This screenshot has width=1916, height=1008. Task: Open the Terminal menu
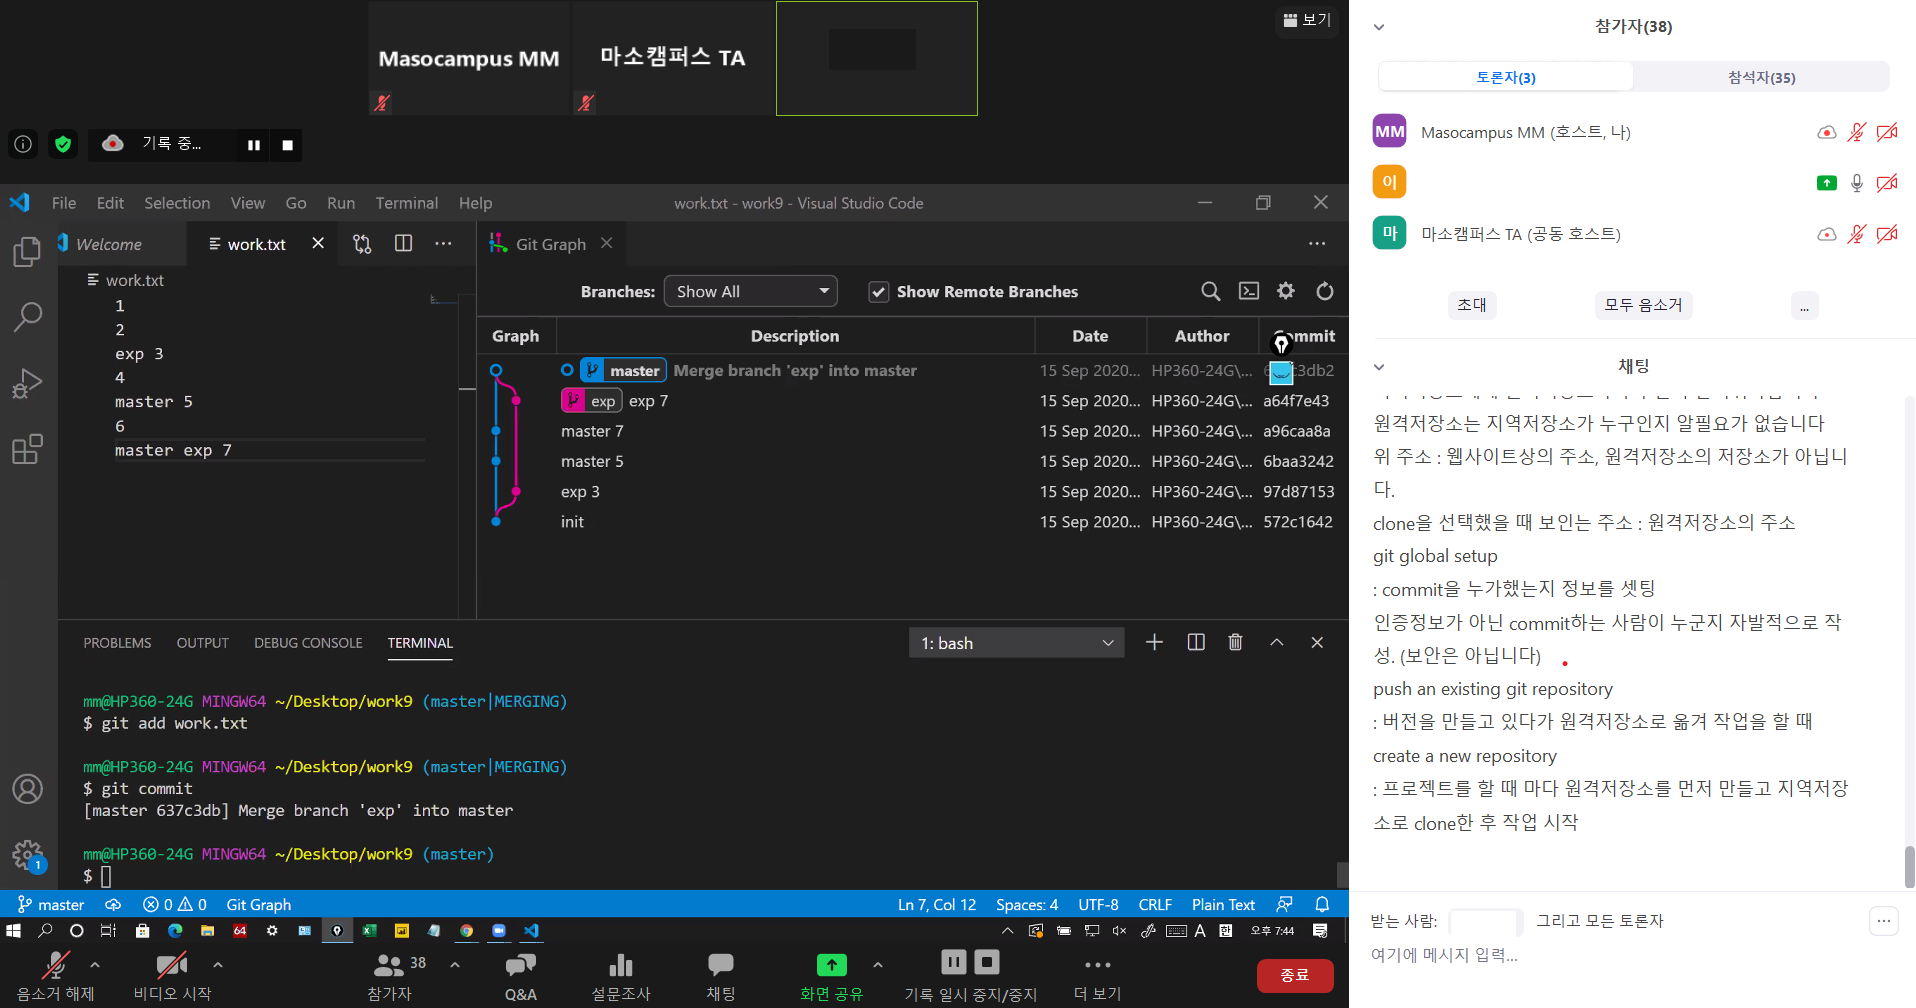click(x=406, y=203)
